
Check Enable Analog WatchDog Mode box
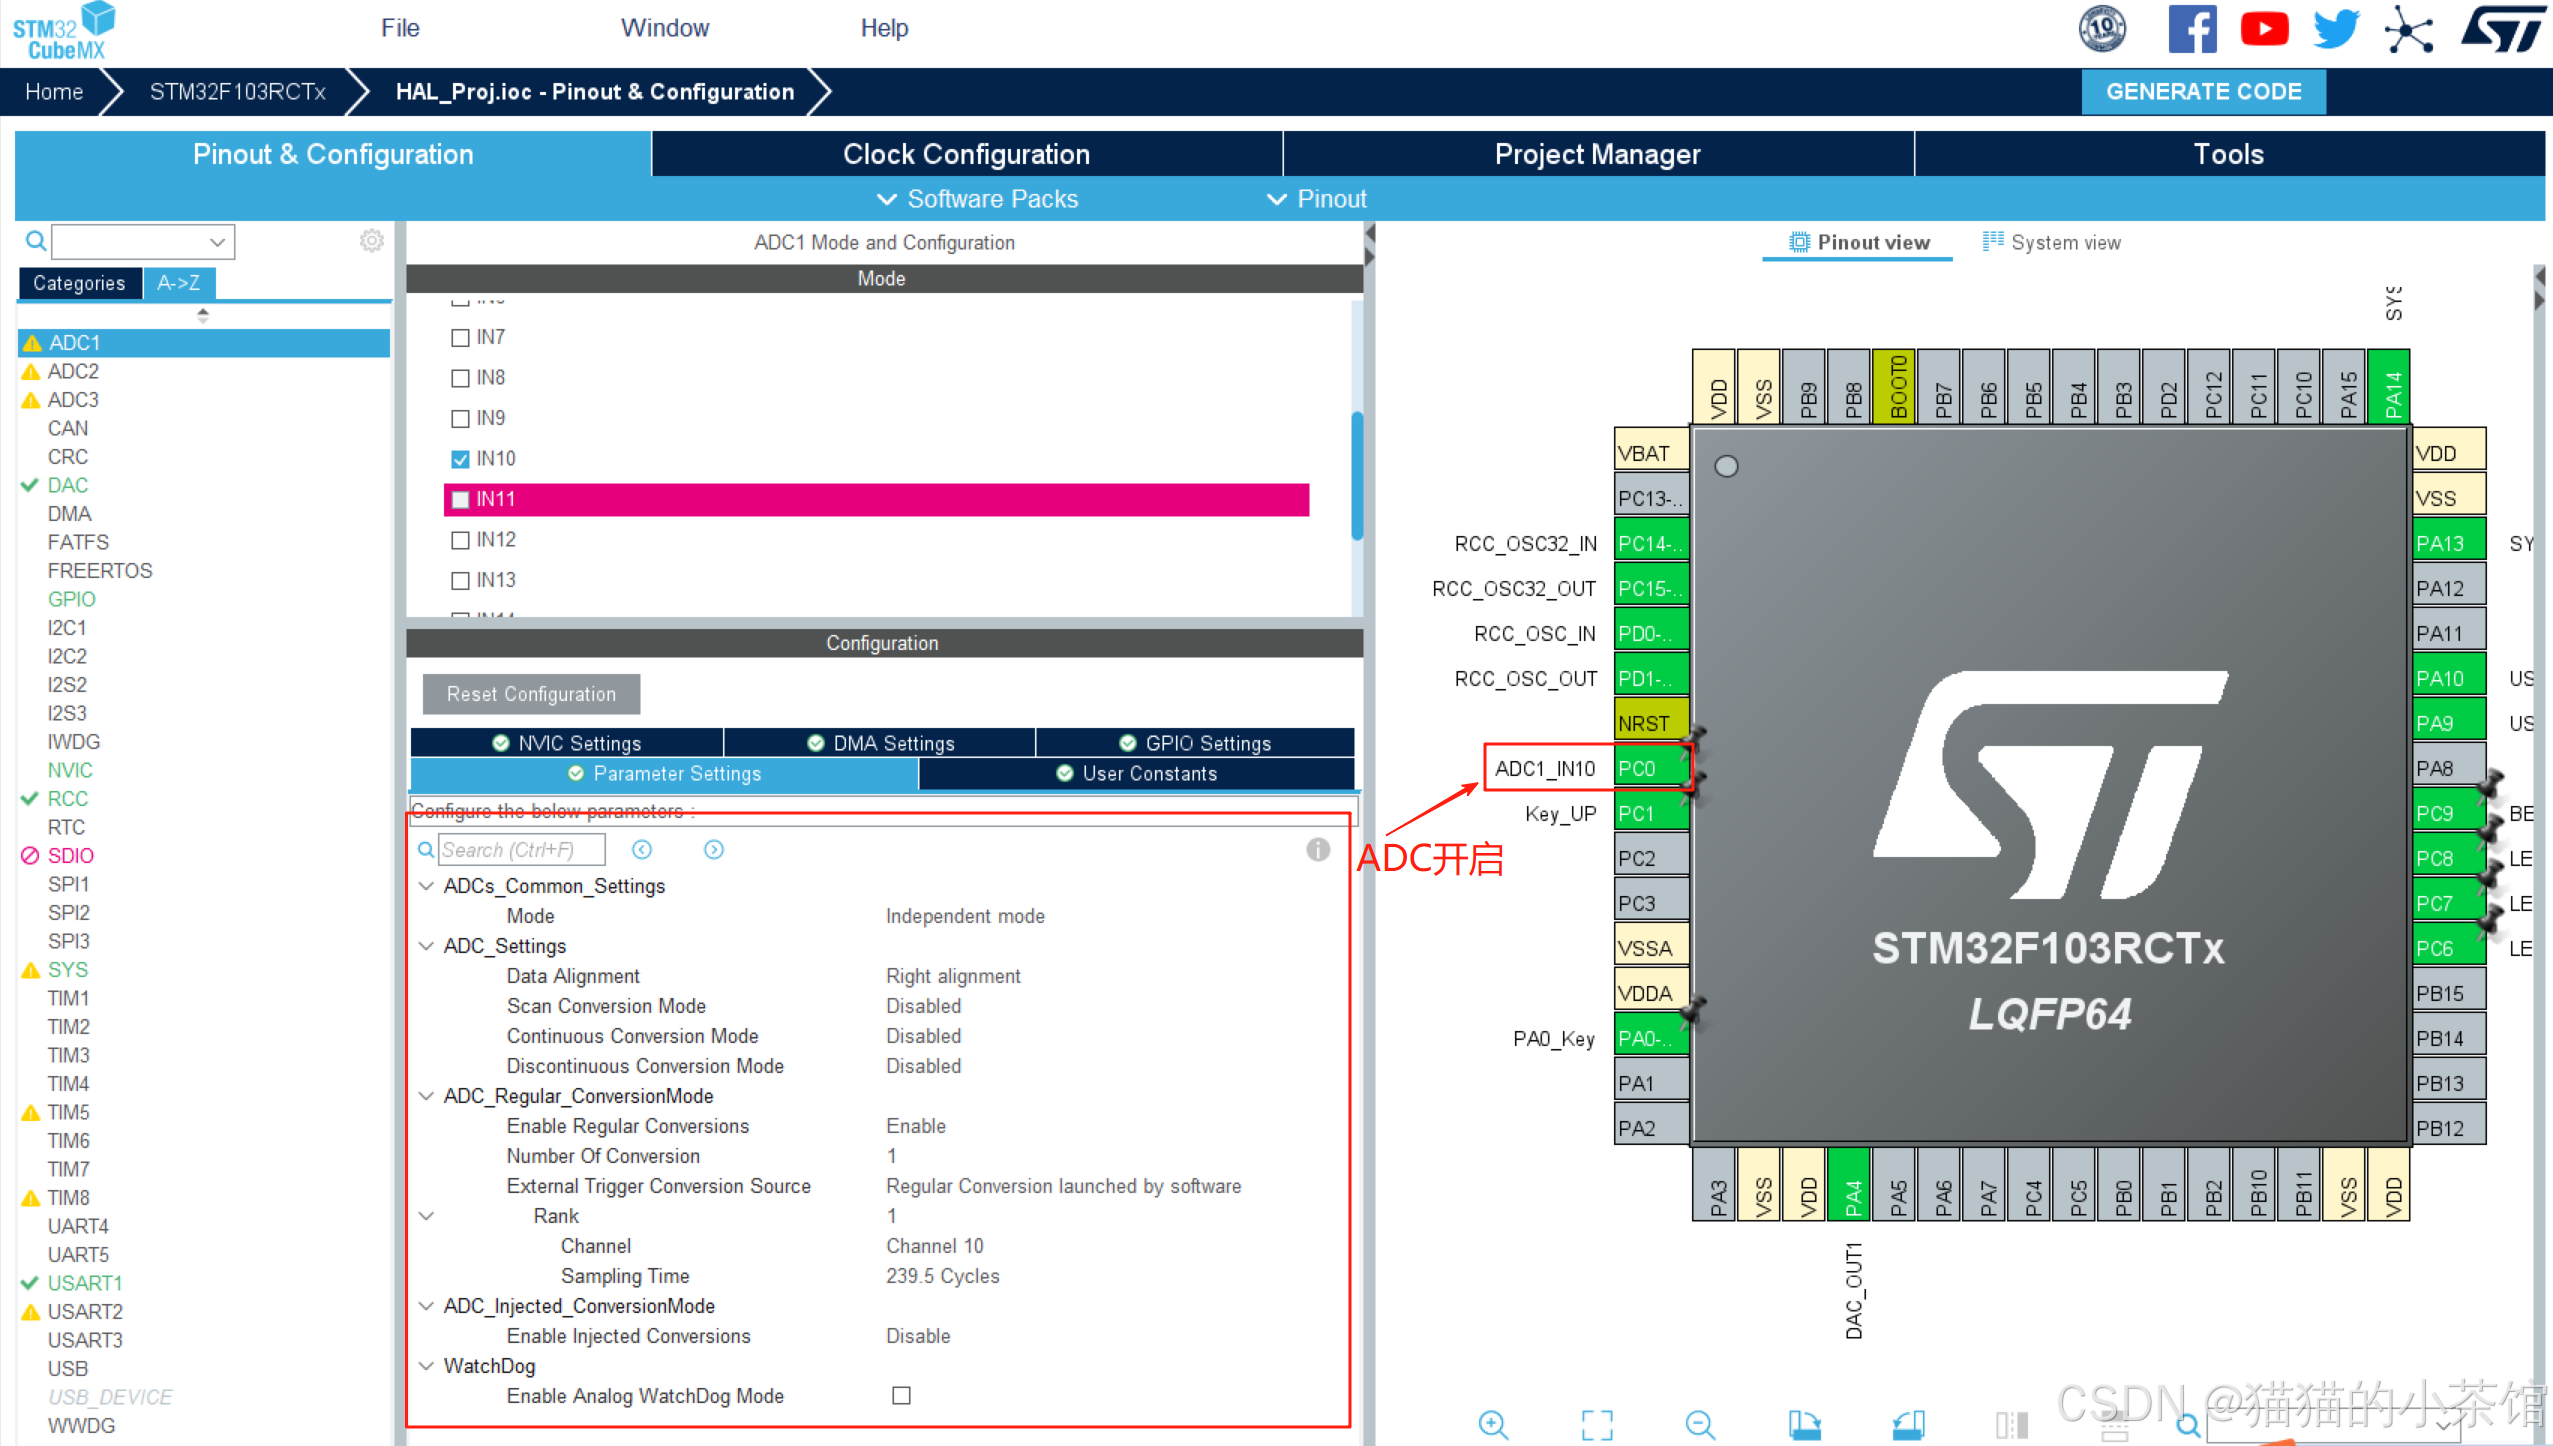(901, 1395)
